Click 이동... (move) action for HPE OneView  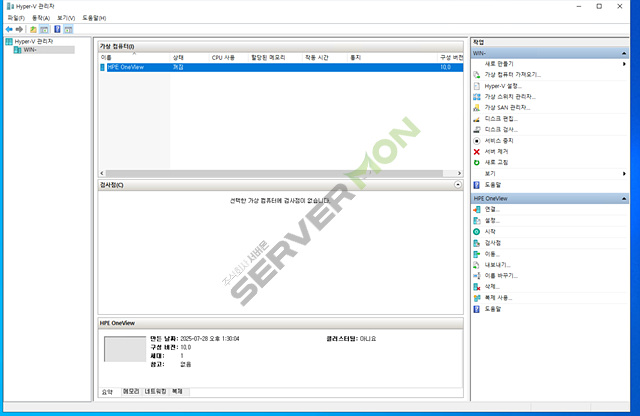pos(492,254)
